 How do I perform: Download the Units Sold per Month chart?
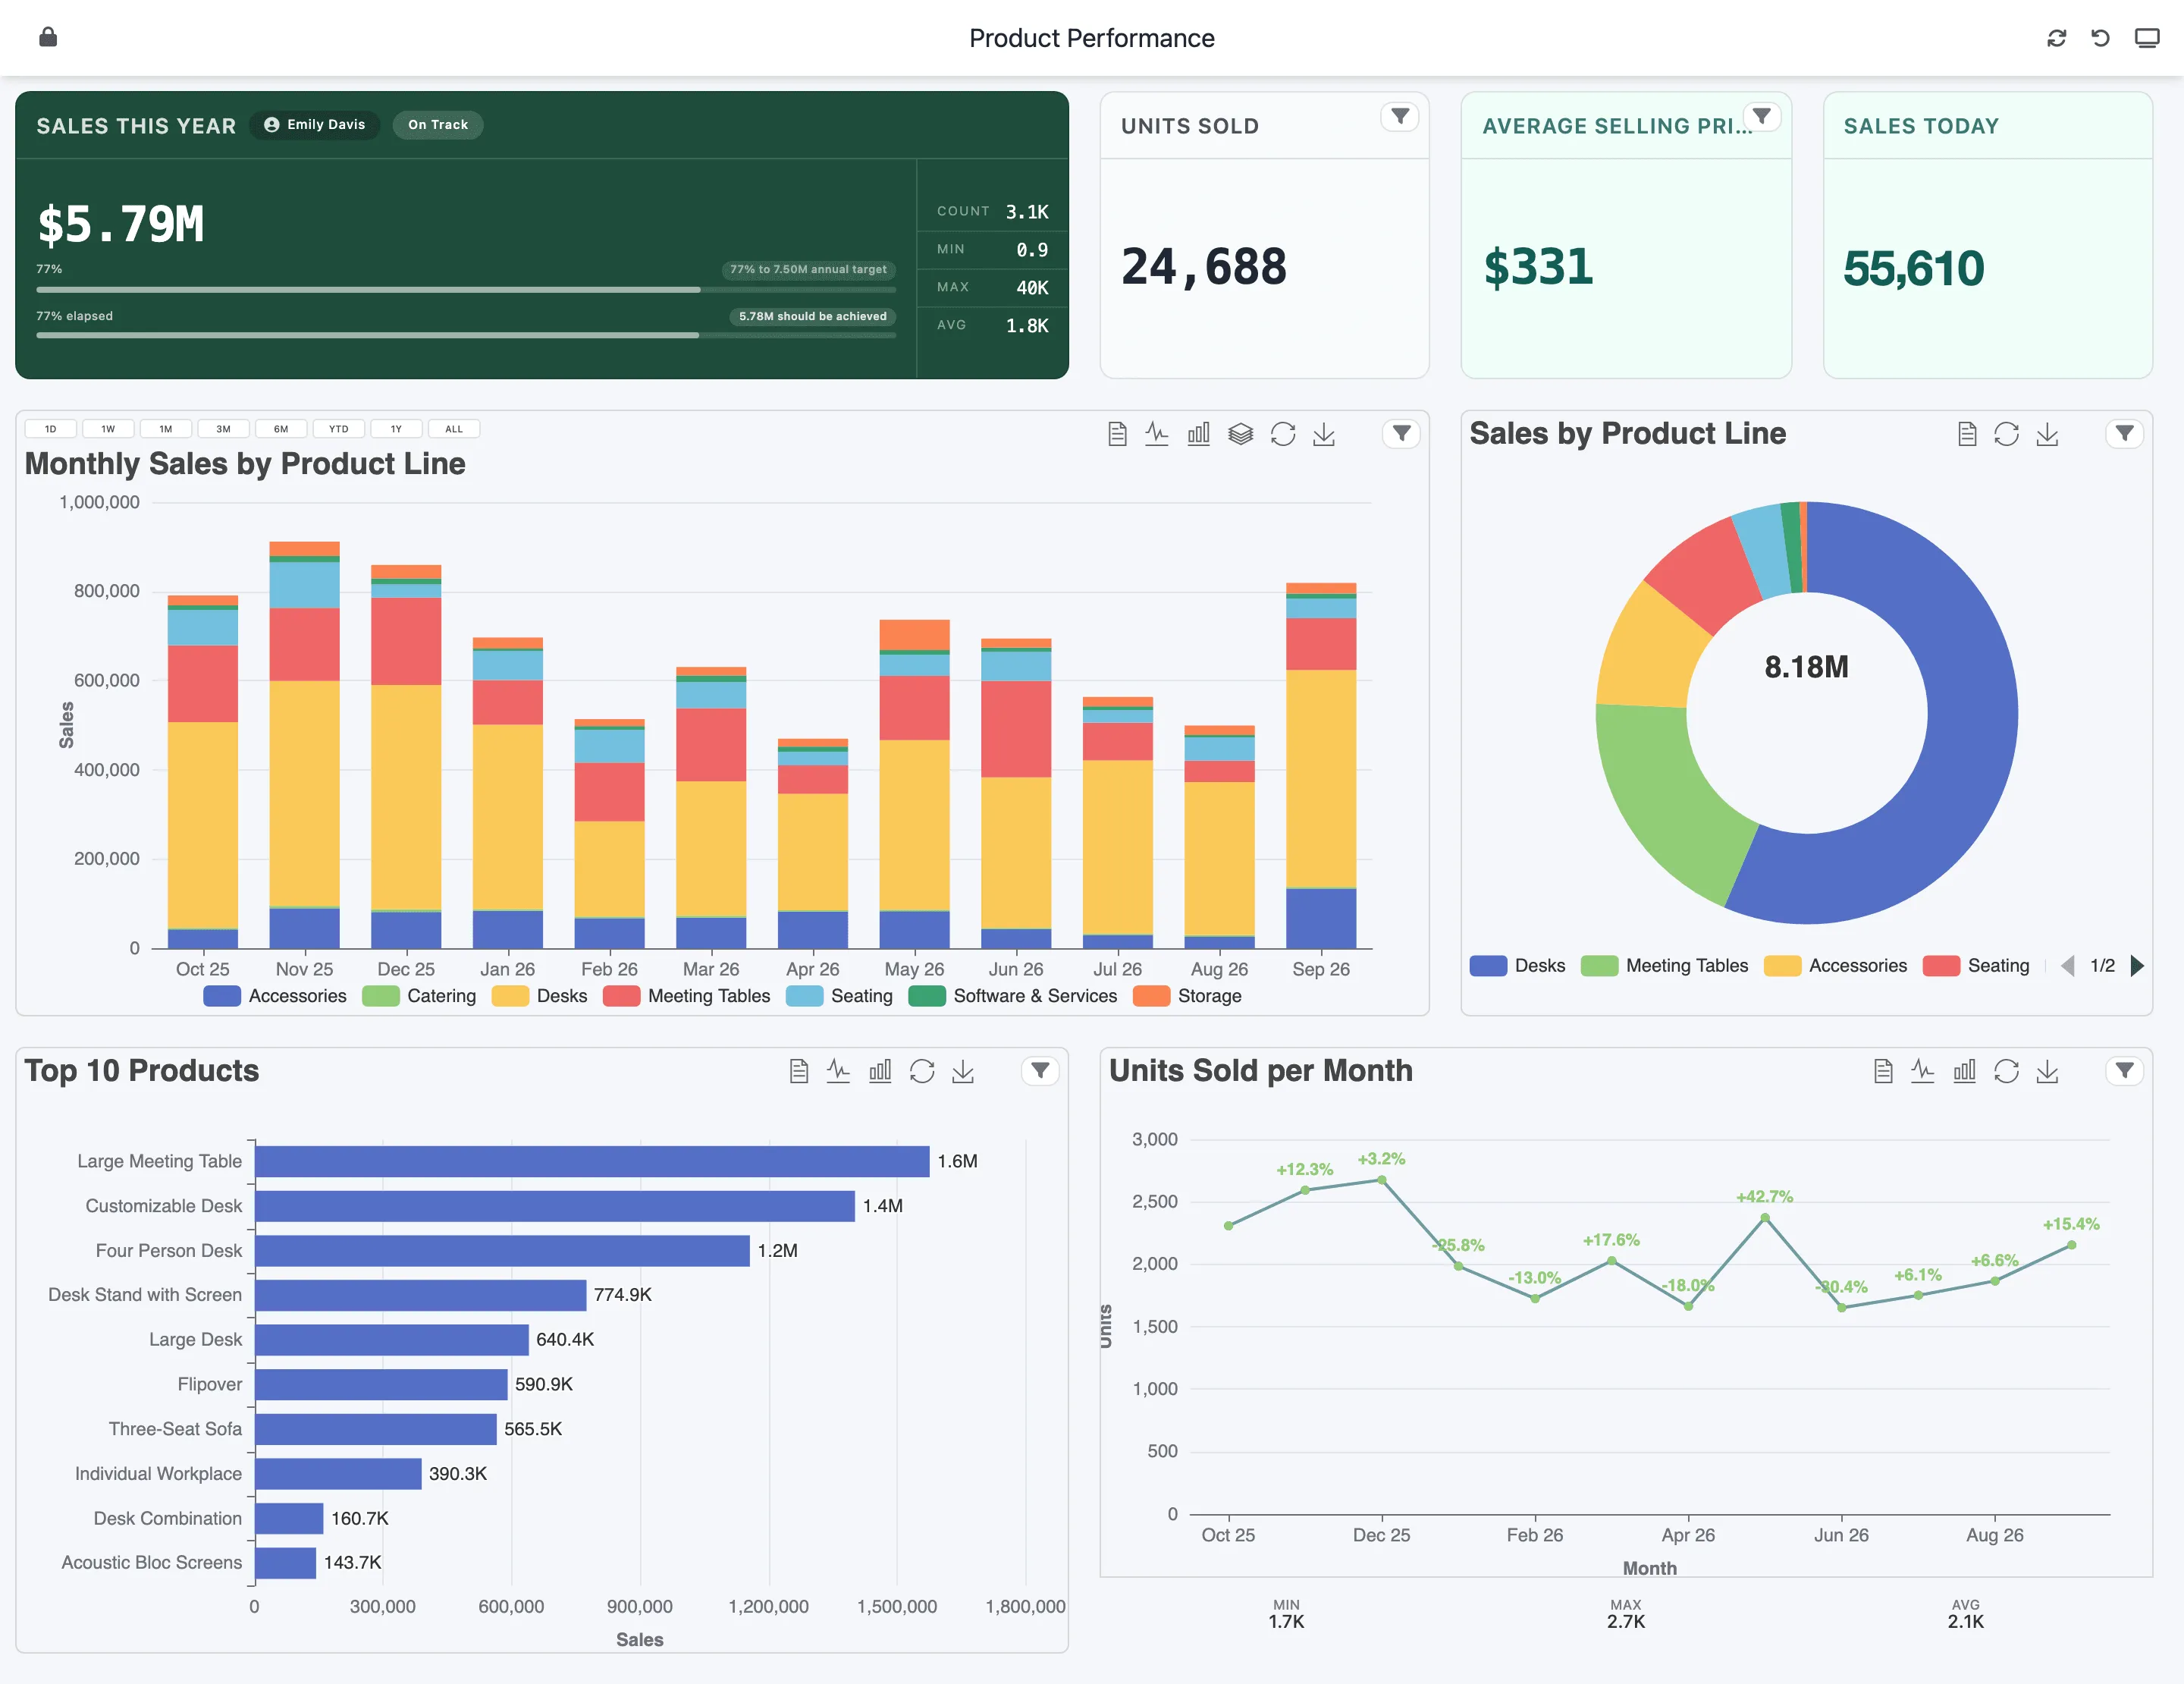pyautogui.click(x=2047, y=1072)
